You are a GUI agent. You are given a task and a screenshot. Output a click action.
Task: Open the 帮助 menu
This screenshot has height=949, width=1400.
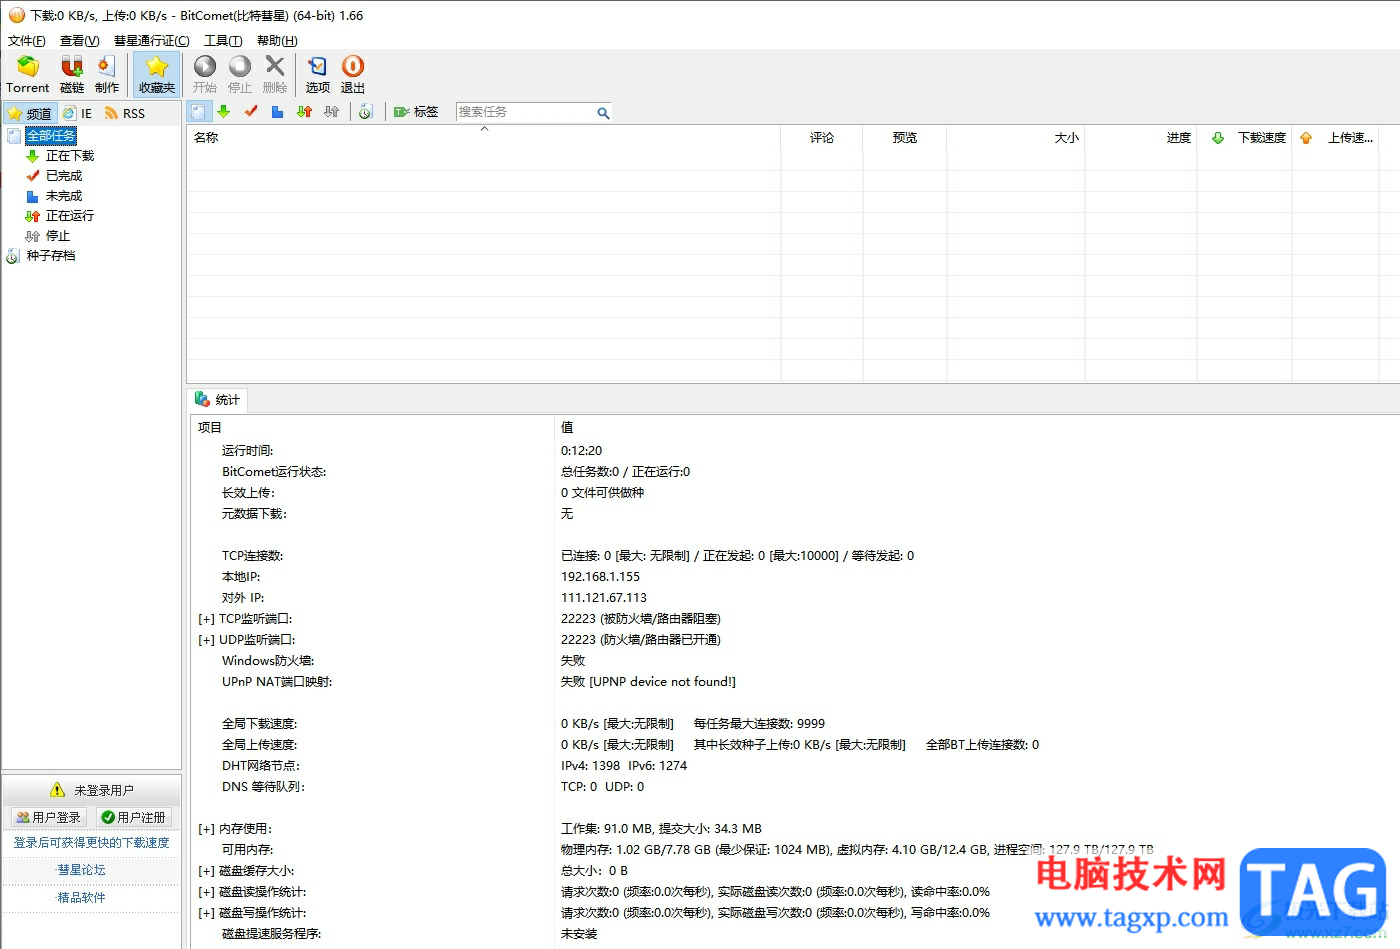[277, 41]
